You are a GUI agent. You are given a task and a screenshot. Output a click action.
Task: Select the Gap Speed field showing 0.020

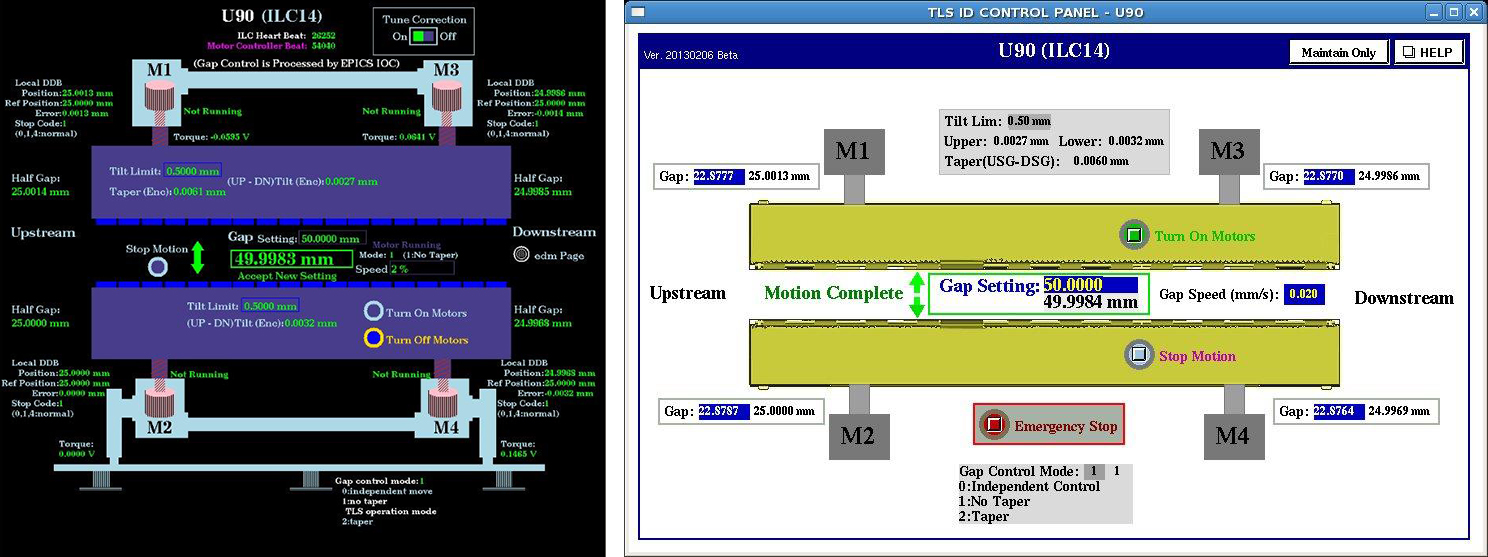1305,295
